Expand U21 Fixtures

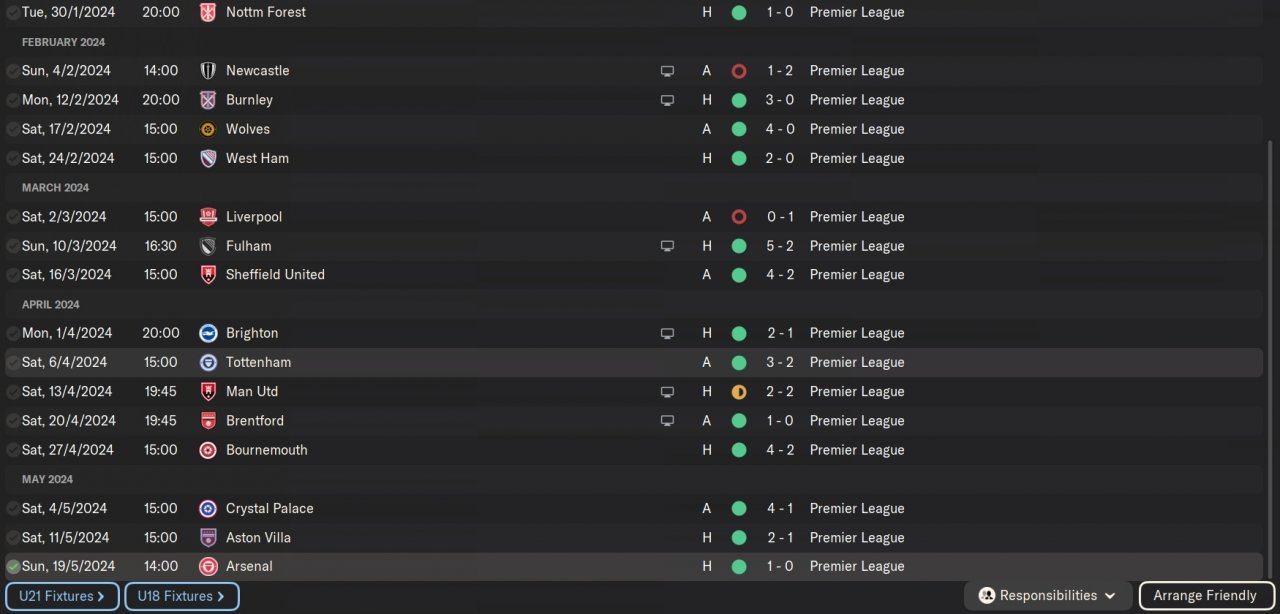tap(62, 596)
